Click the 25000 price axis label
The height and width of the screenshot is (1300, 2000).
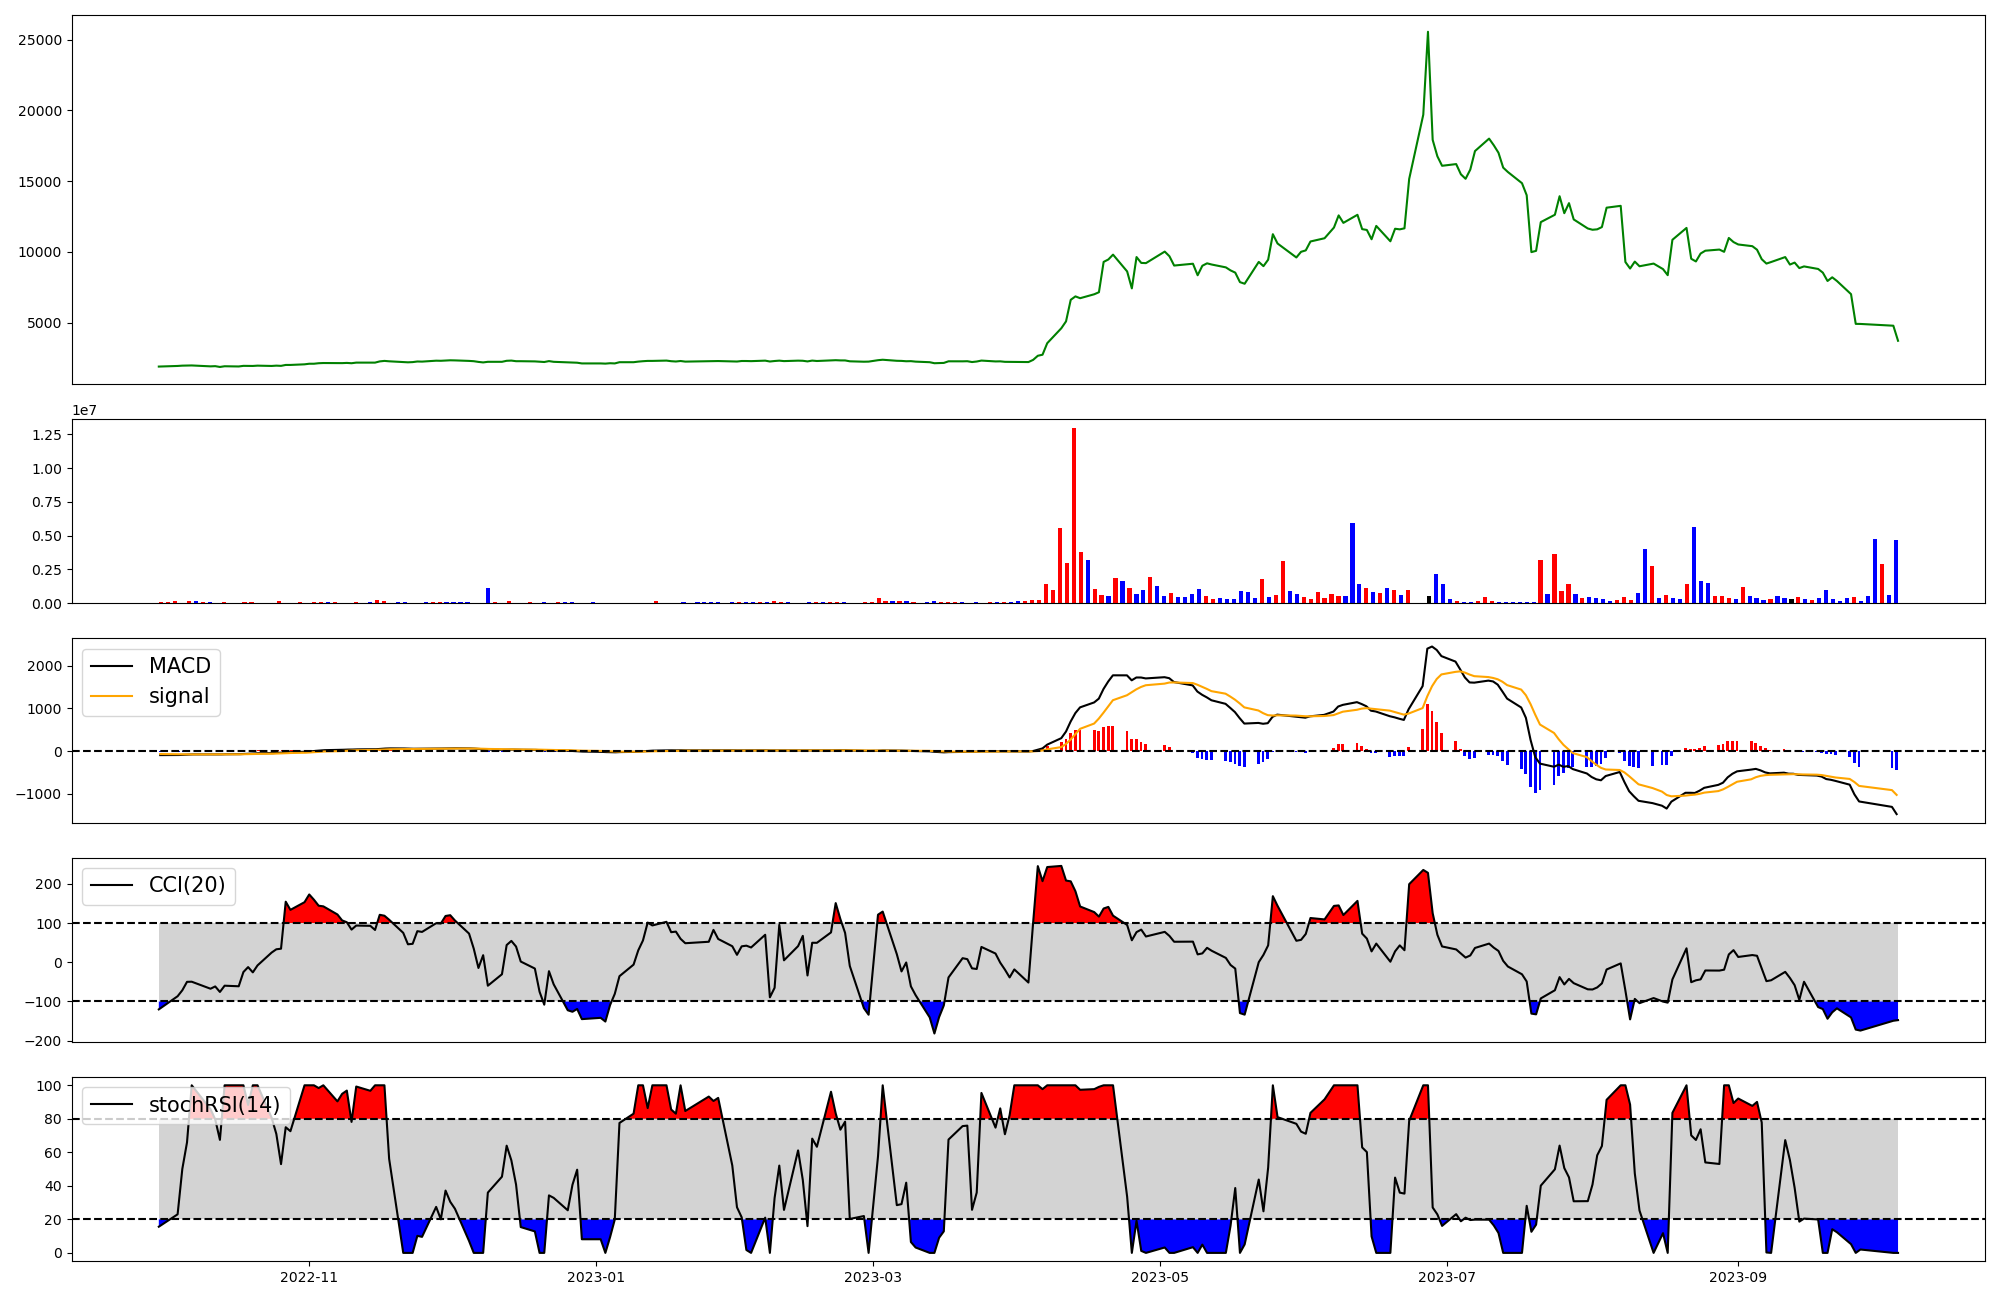(40, 40)
